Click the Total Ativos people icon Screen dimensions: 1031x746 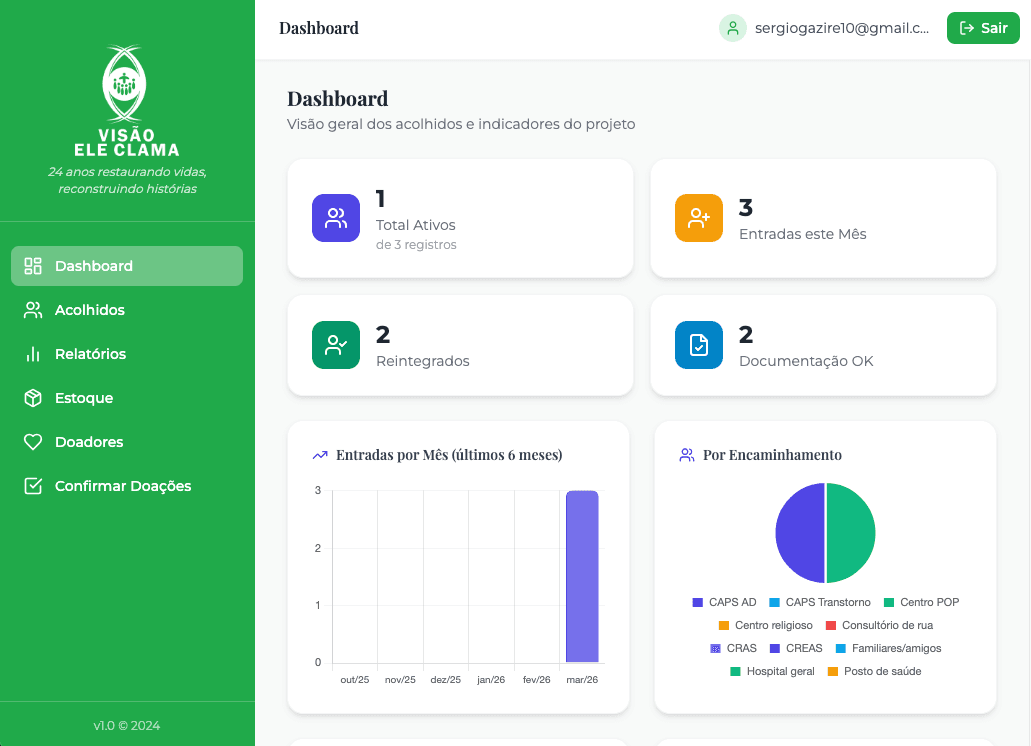[336, 218]
